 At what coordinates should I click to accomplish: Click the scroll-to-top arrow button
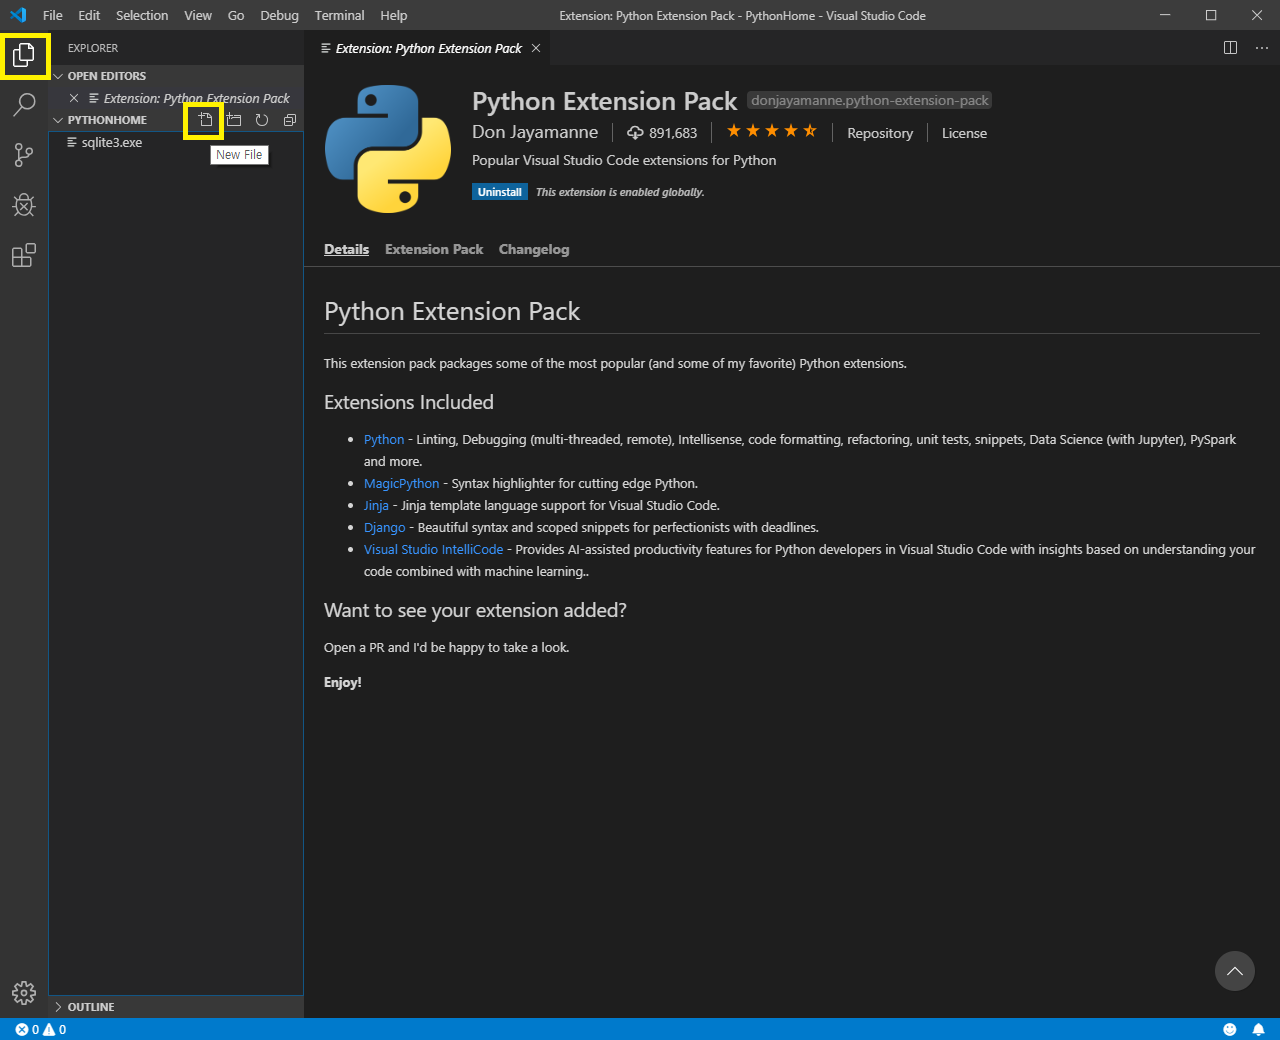[1235, 971]
